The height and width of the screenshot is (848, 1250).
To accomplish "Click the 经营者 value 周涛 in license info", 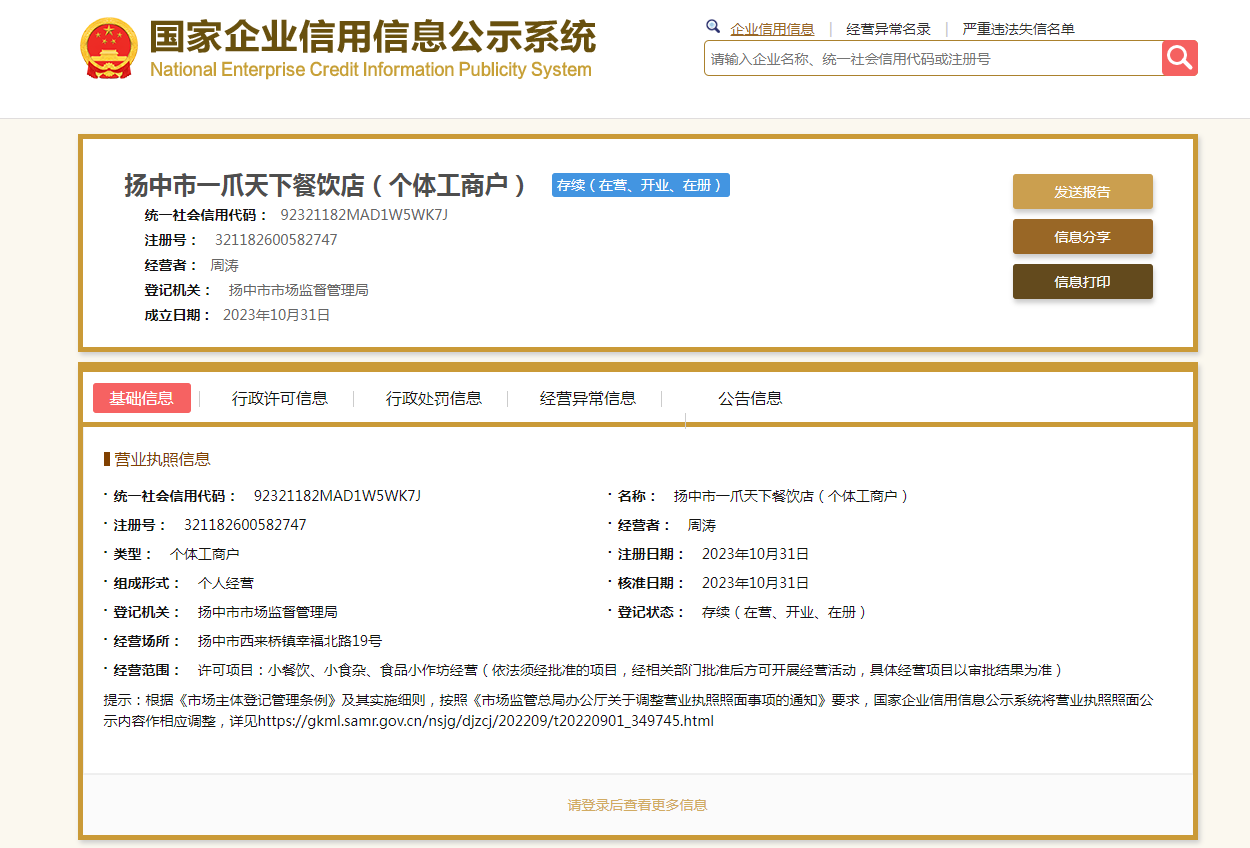I will tap(702, 525).
